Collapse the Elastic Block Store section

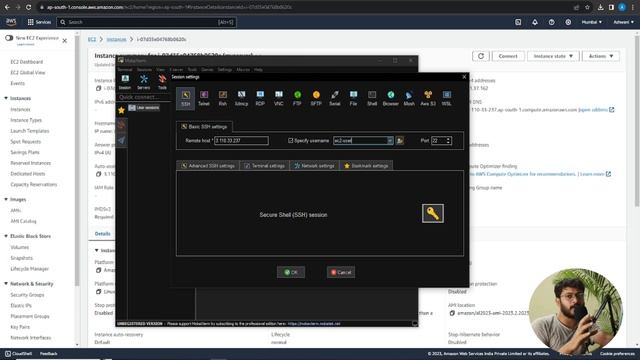click(6, 236)
